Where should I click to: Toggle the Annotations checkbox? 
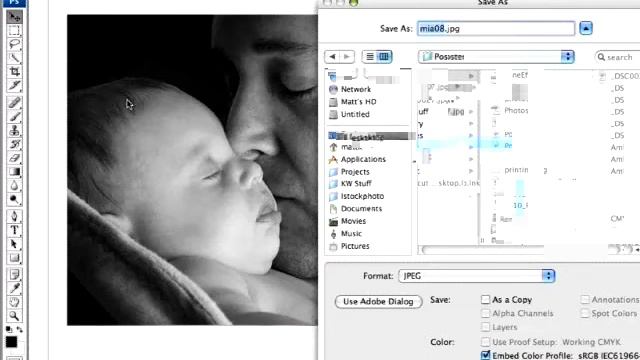point(585,300)
